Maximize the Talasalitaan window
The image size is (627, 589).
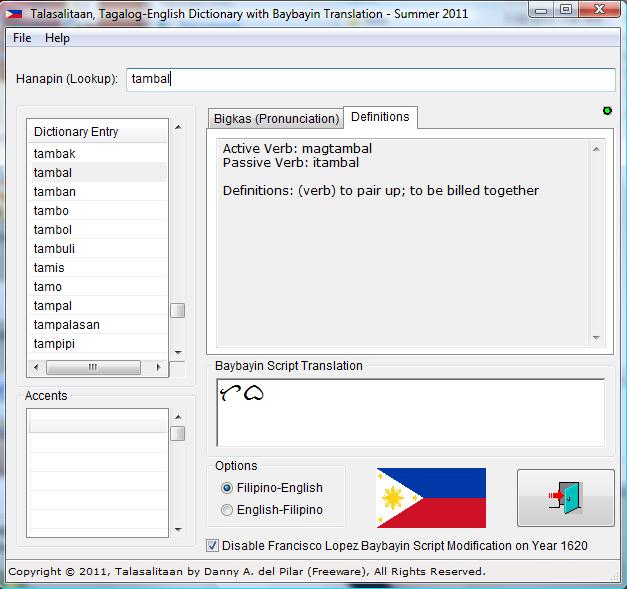coord(565,10)
